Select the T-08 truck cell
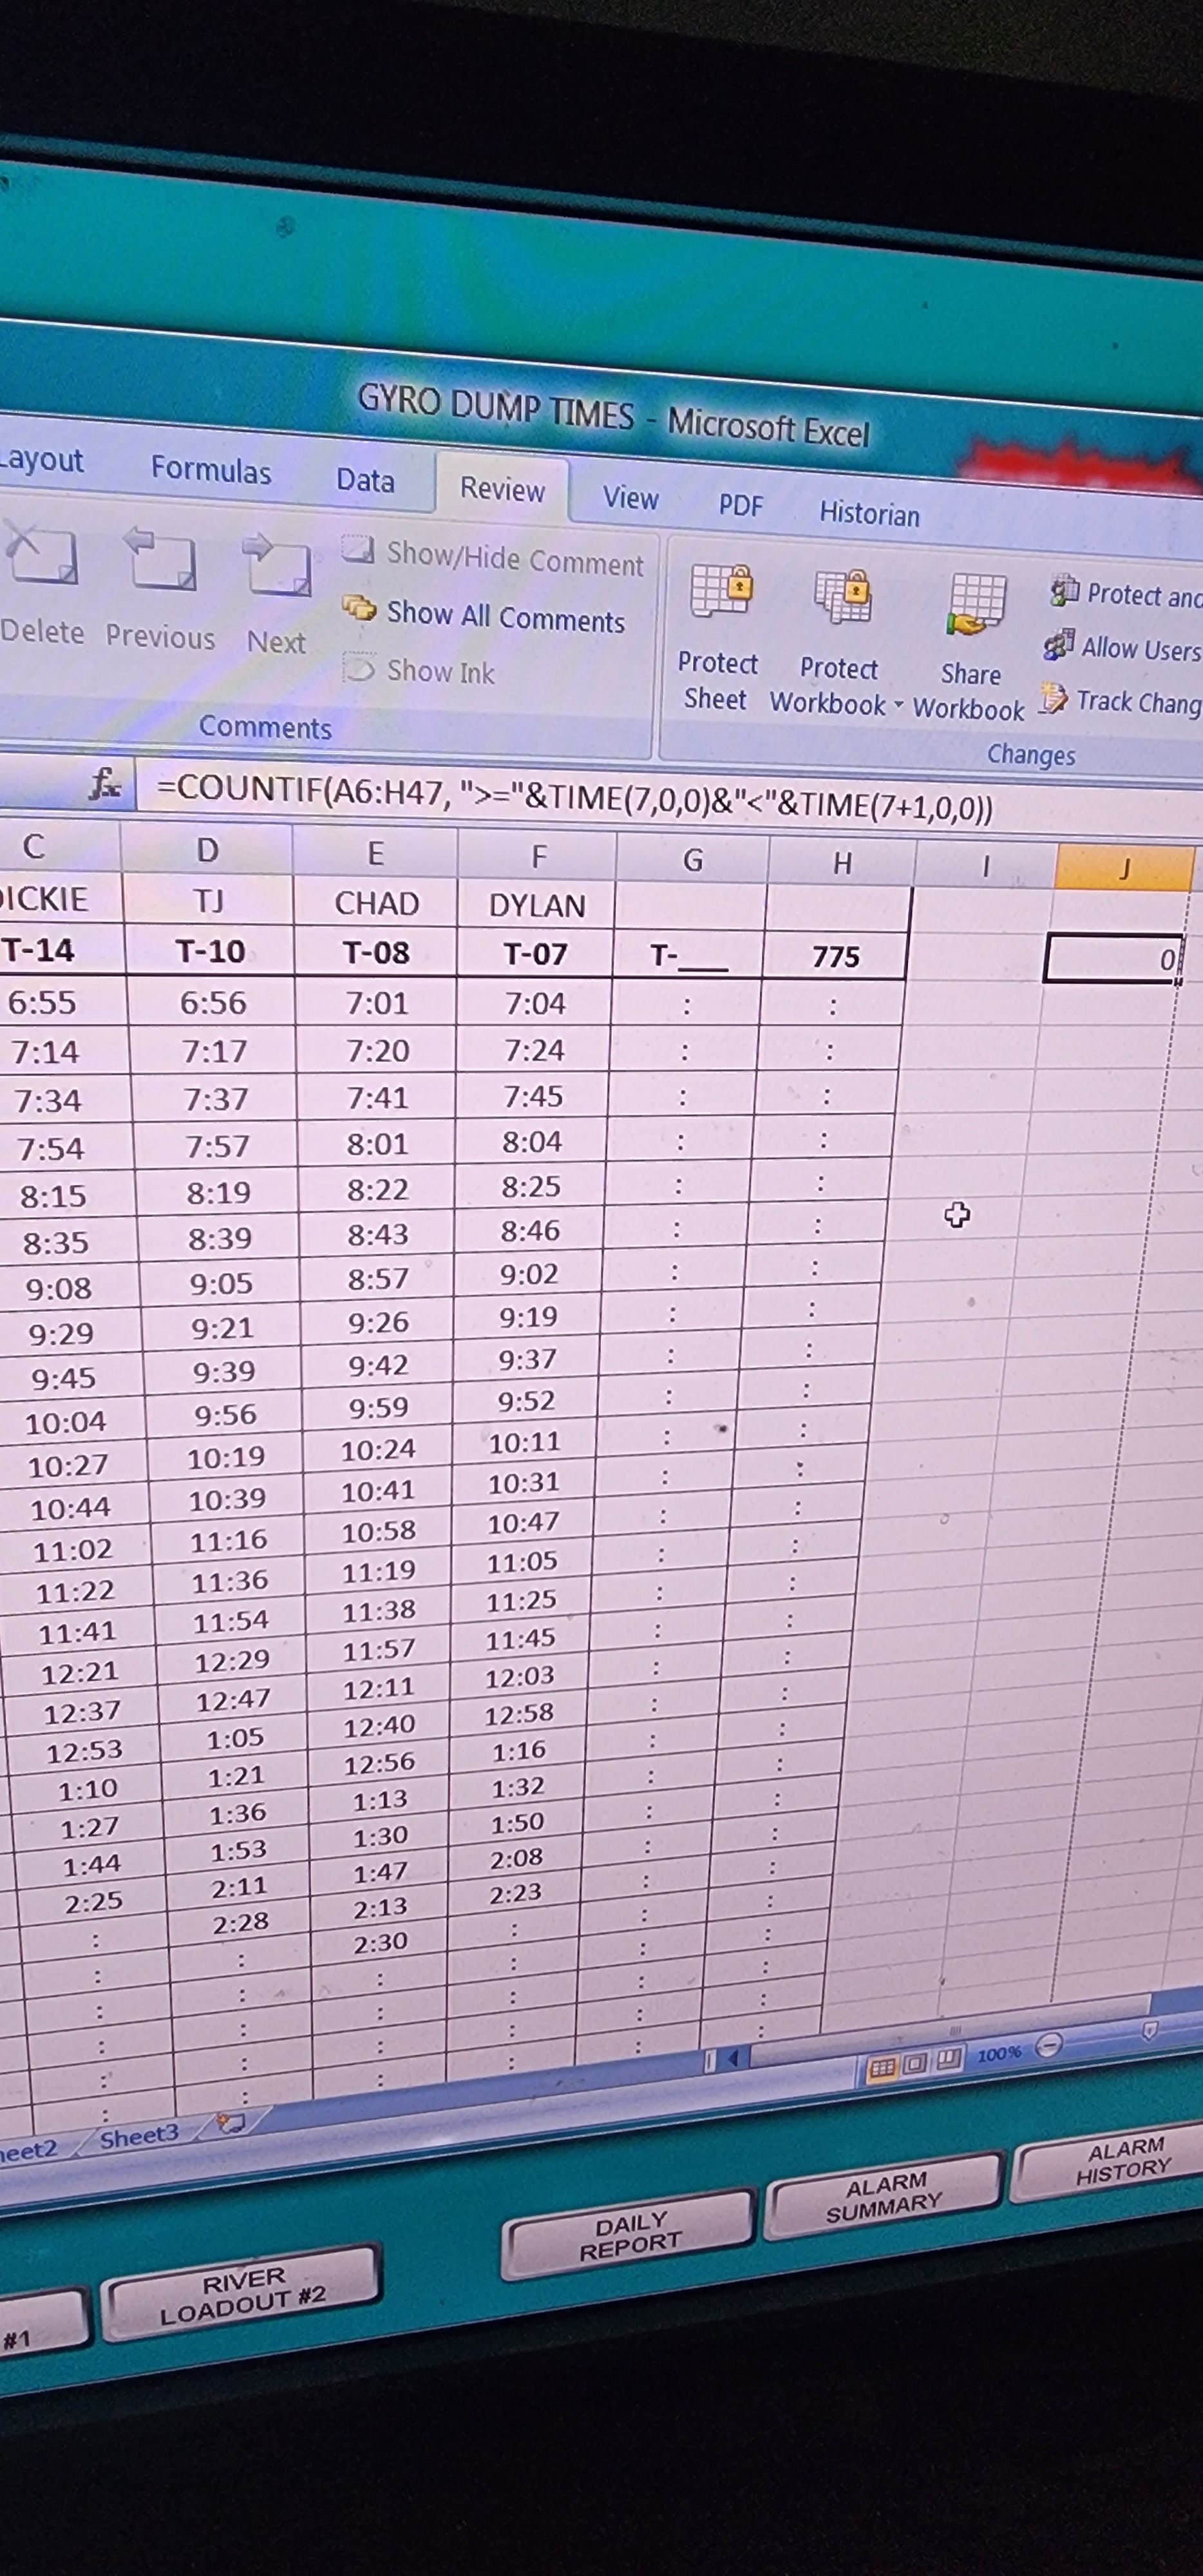 click(376, 952)
